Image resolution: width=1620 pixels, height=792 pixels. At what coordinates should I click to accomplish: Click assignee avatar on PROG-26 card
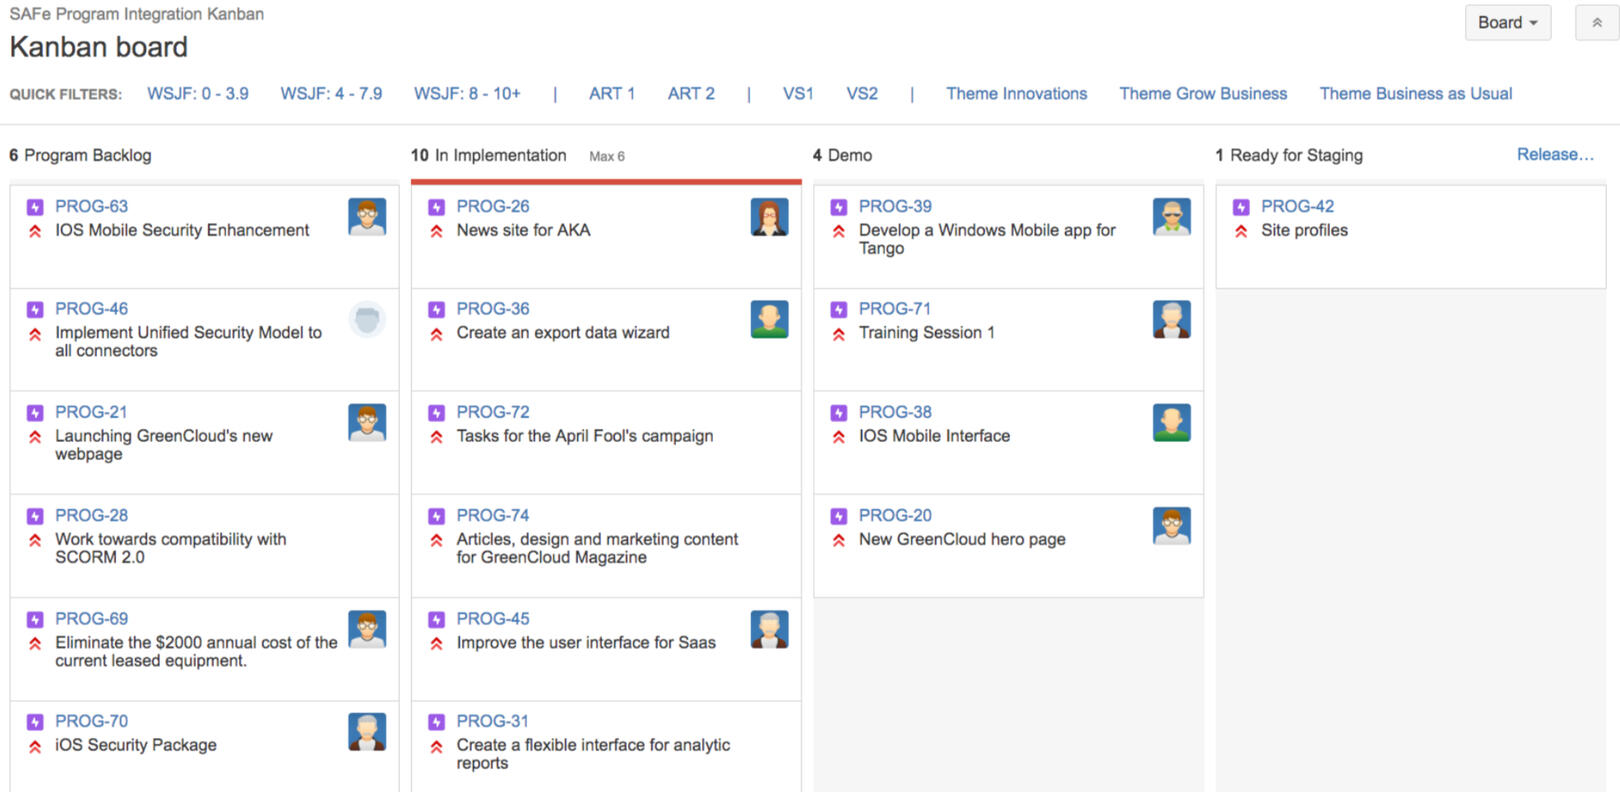[769, 217]
